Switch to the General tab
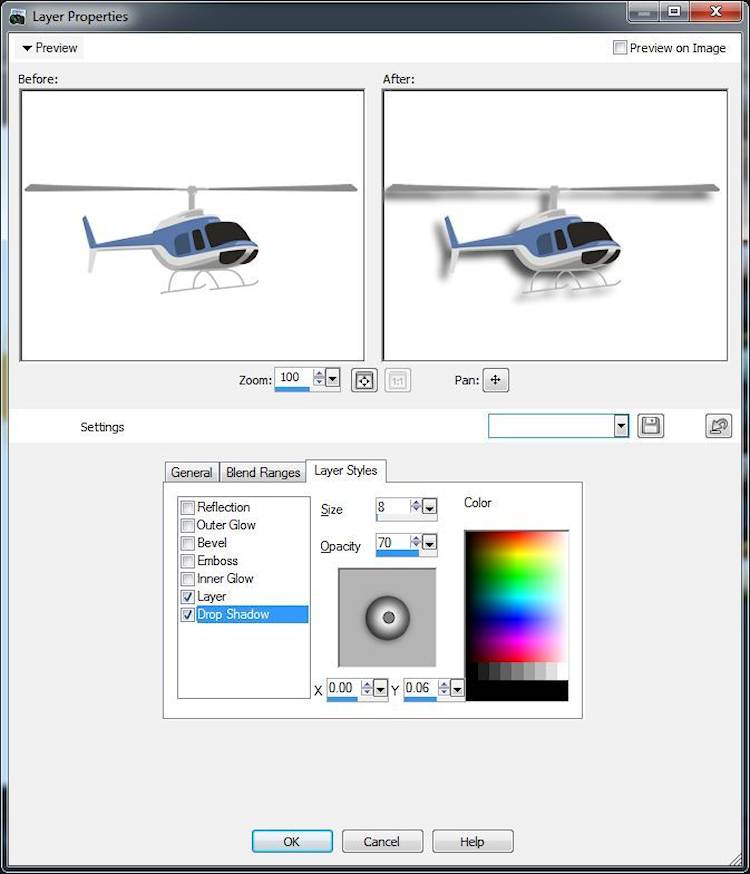Viewport: 750px width, 874px height. coord(191,472)
